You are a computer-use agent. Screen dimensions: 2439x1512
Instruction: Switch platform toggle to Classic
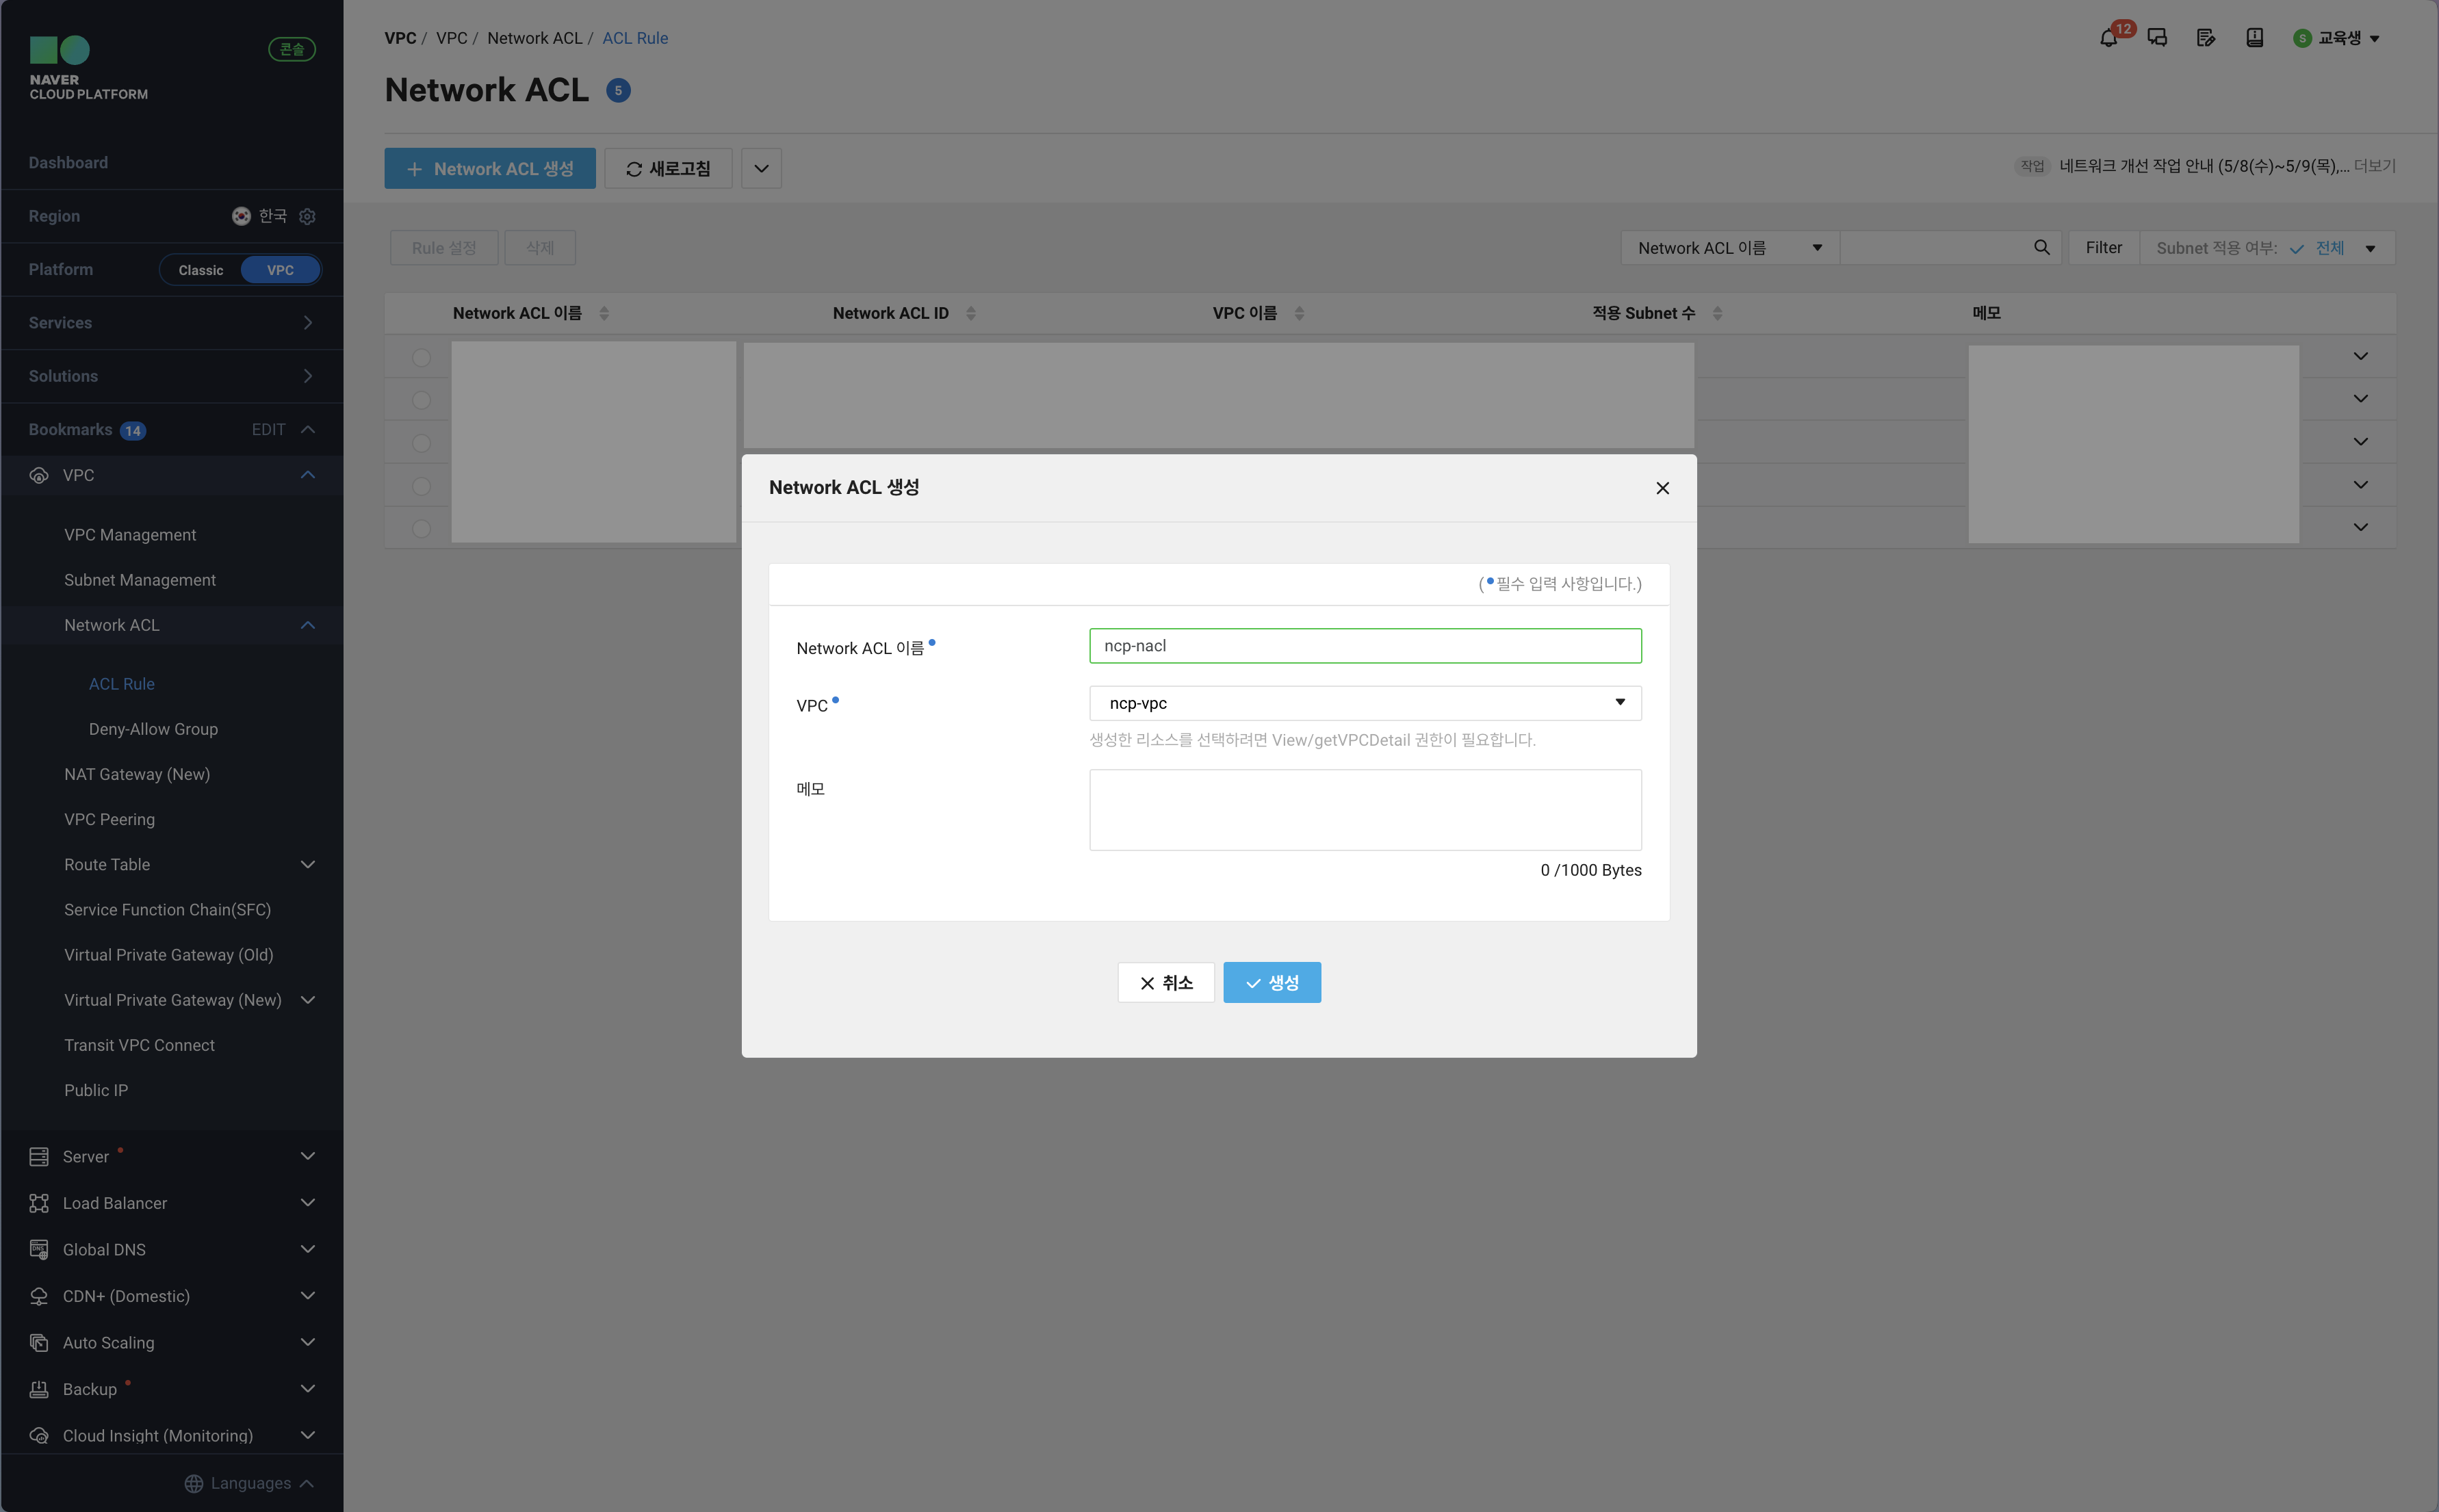201,270
